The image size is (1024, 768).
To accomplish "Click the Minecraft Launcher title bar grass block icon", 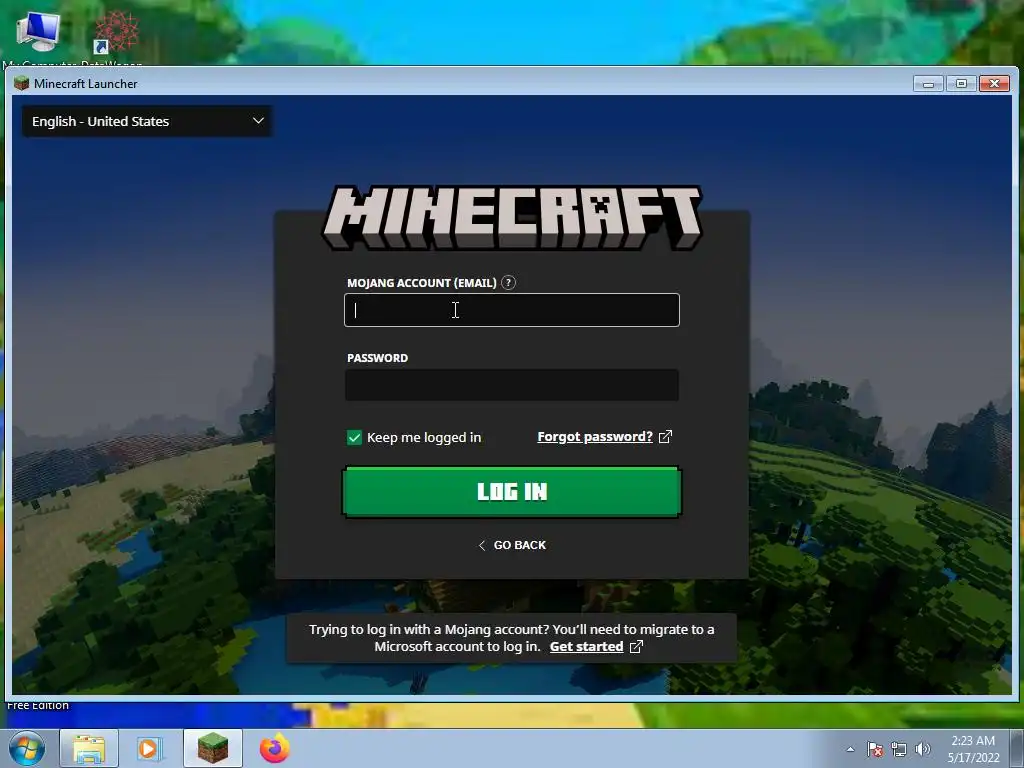I will pos(22,84).
